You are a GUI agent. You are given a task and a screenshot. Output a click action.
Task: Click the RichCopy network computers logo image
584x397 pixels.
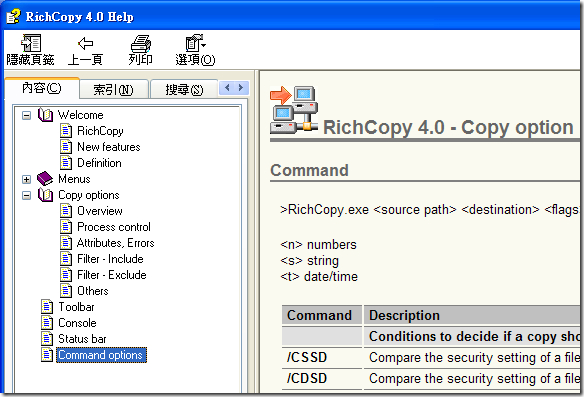tap(293, 110)
